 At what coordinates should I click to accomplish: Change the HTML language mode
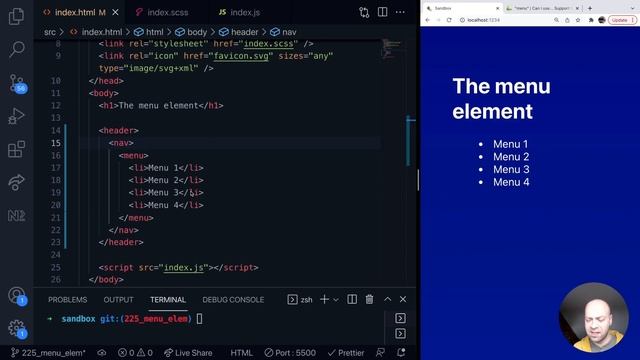click(242, 353)
